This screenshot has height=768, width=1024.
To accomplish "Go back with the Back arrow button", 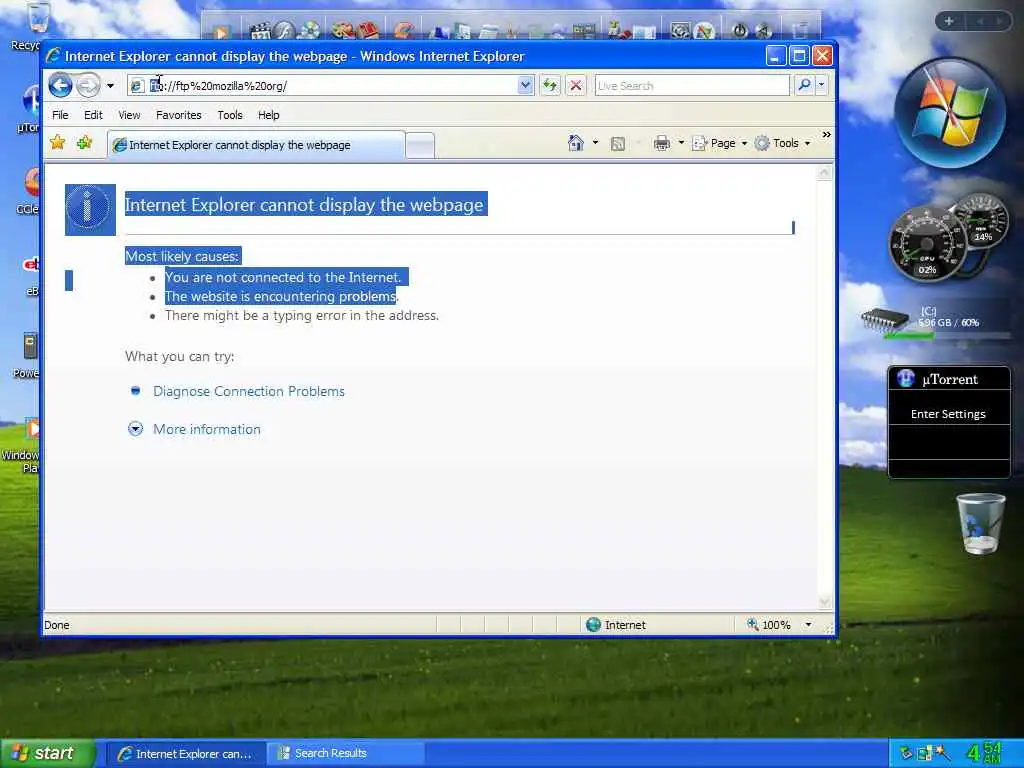I will pos(60,86).
